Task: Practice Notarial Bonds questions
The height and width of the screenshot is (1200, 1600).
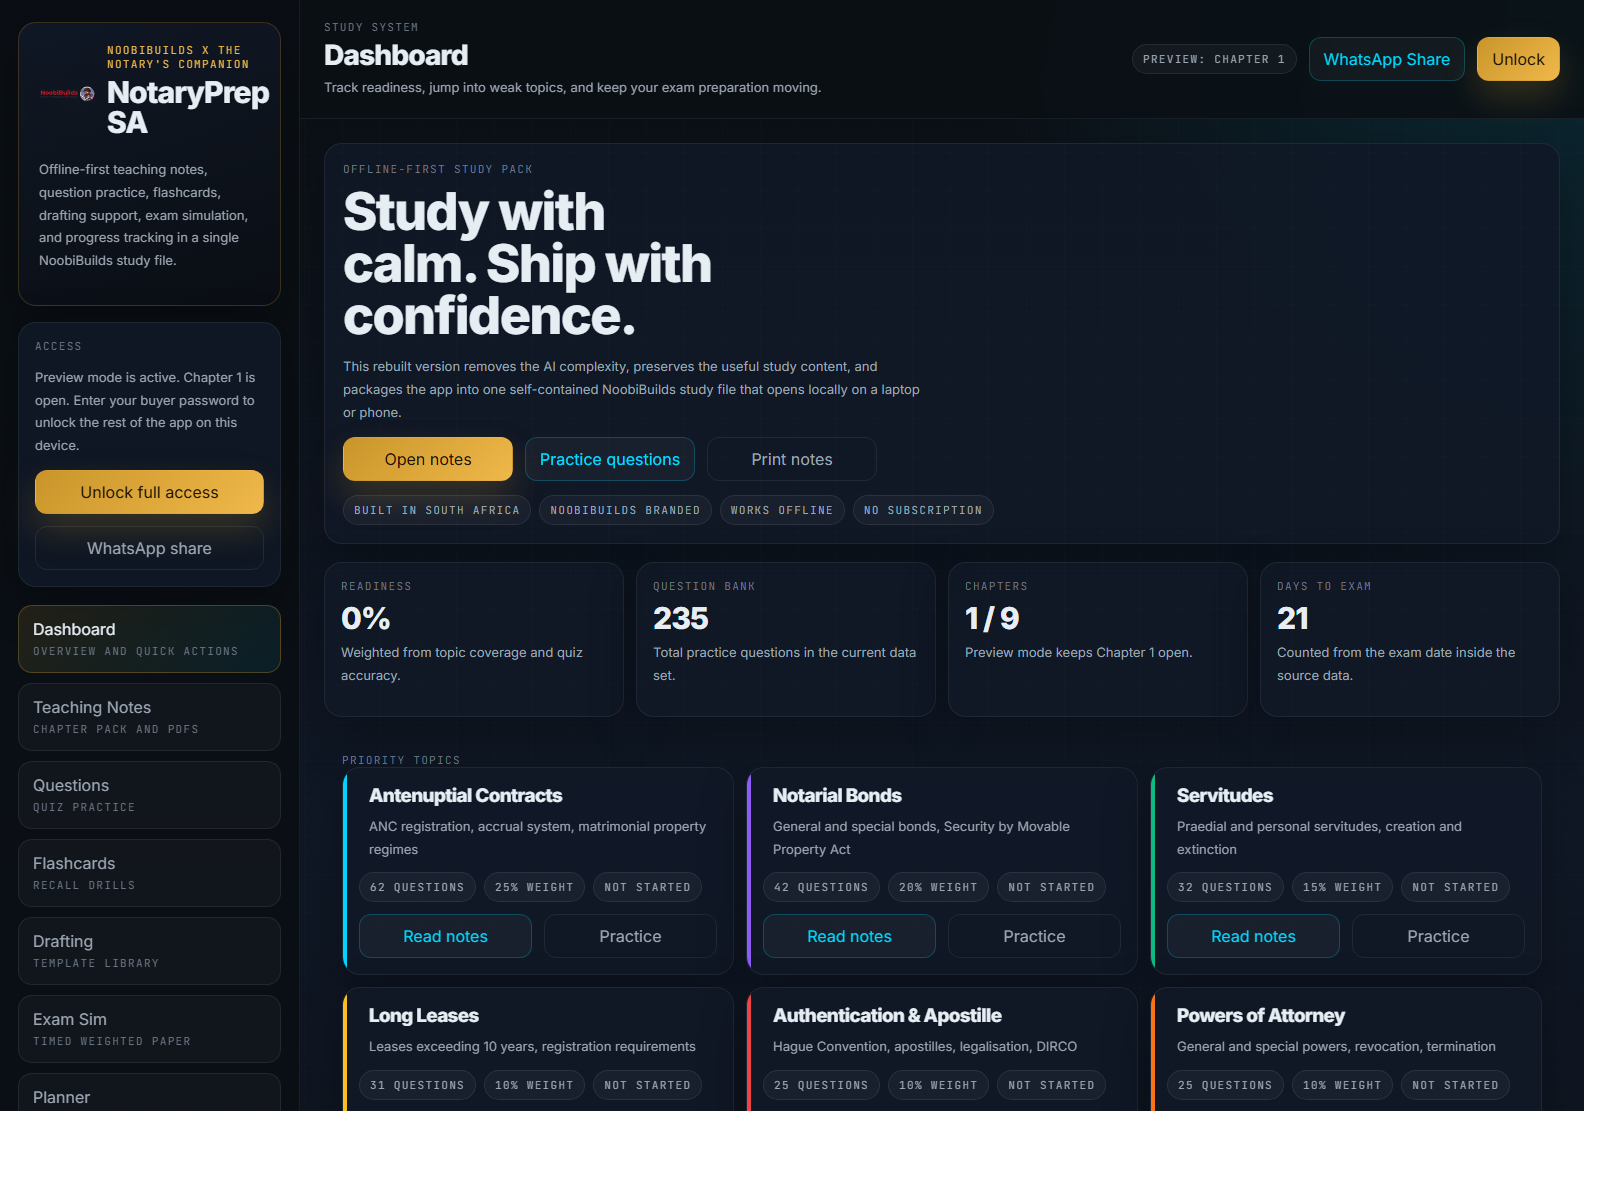Action: [x=1034, y=936]
